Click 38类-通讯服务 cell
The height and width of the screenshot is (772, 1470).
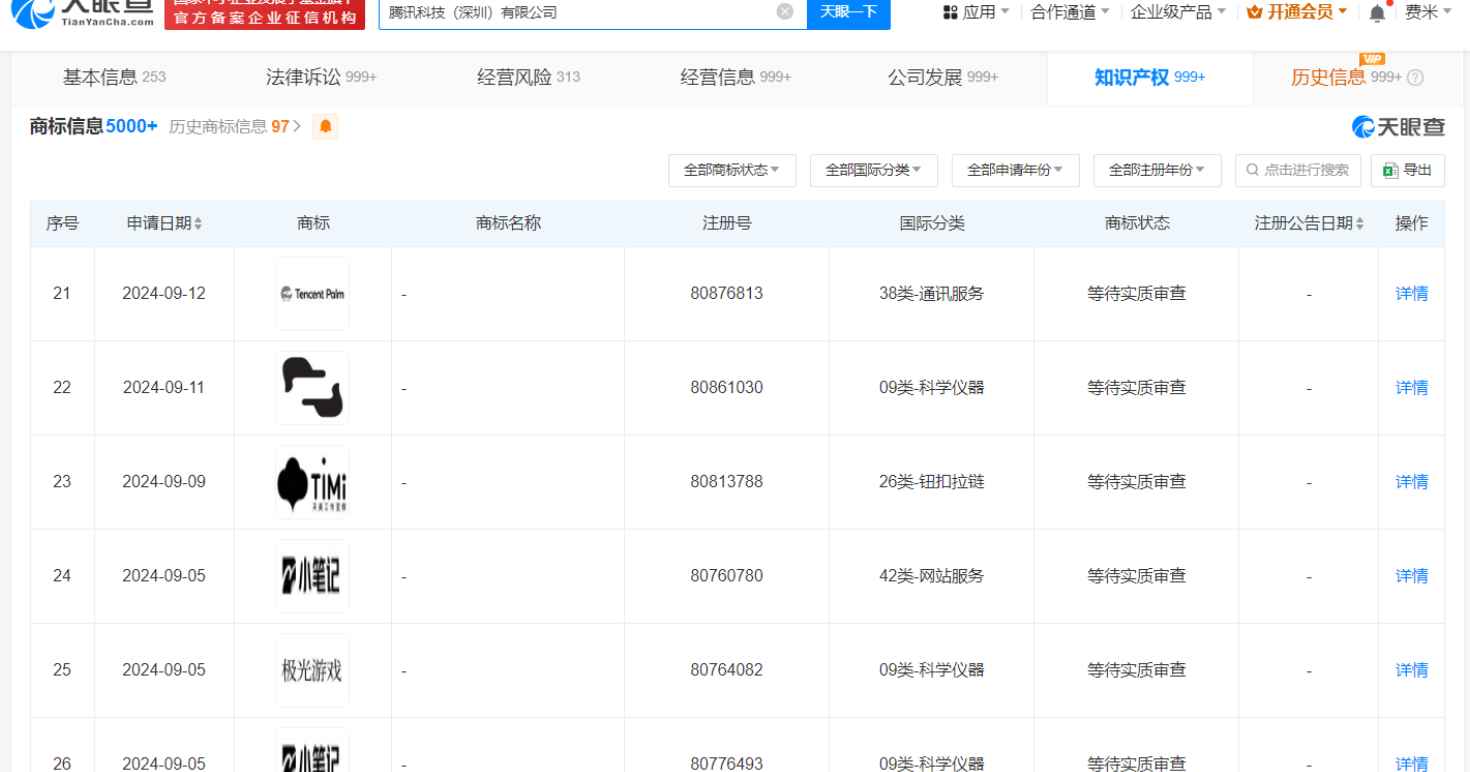pyautogui.click(x=931, y=294)
